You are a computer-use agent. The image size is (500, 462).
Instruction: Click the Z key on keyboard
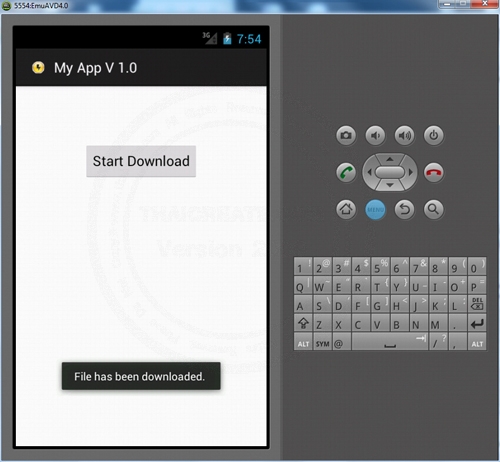322,323
